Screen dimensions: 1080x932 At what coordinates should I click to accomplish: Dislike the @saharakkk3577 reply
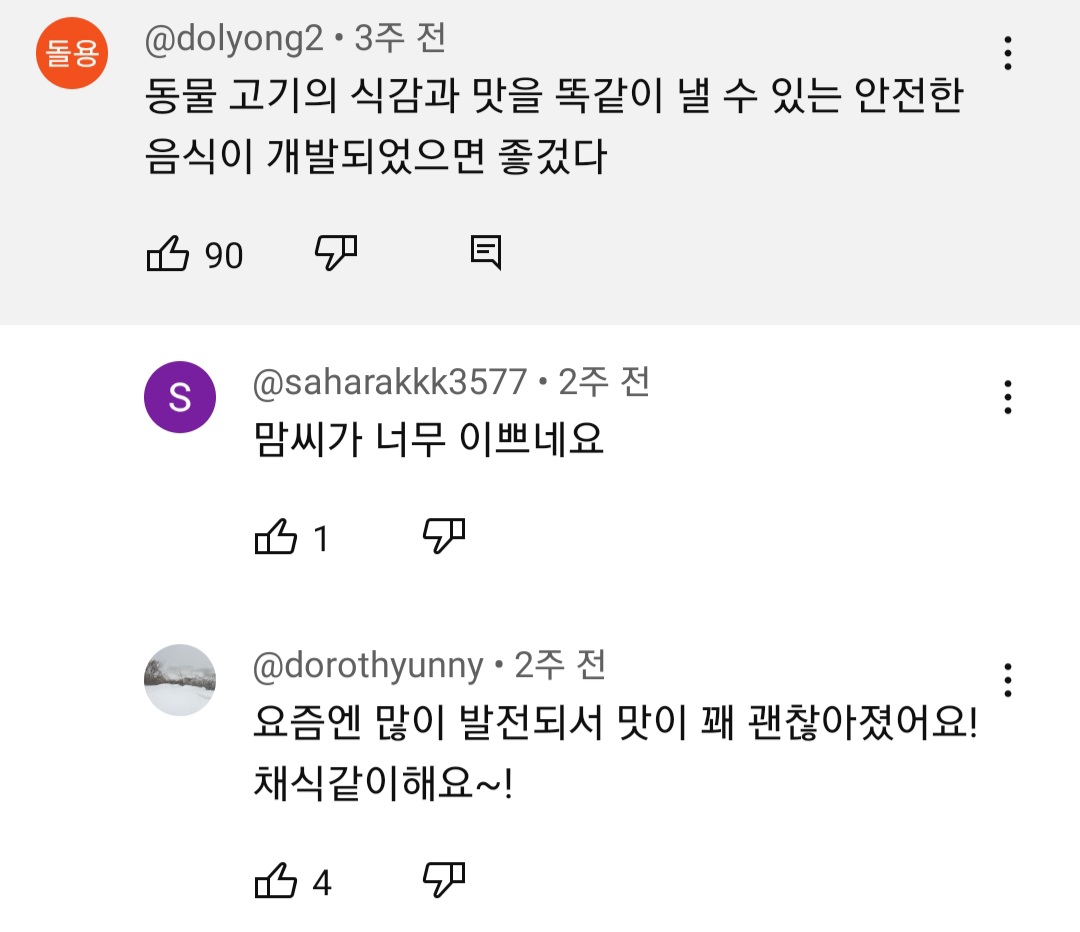tap(445, 537)
